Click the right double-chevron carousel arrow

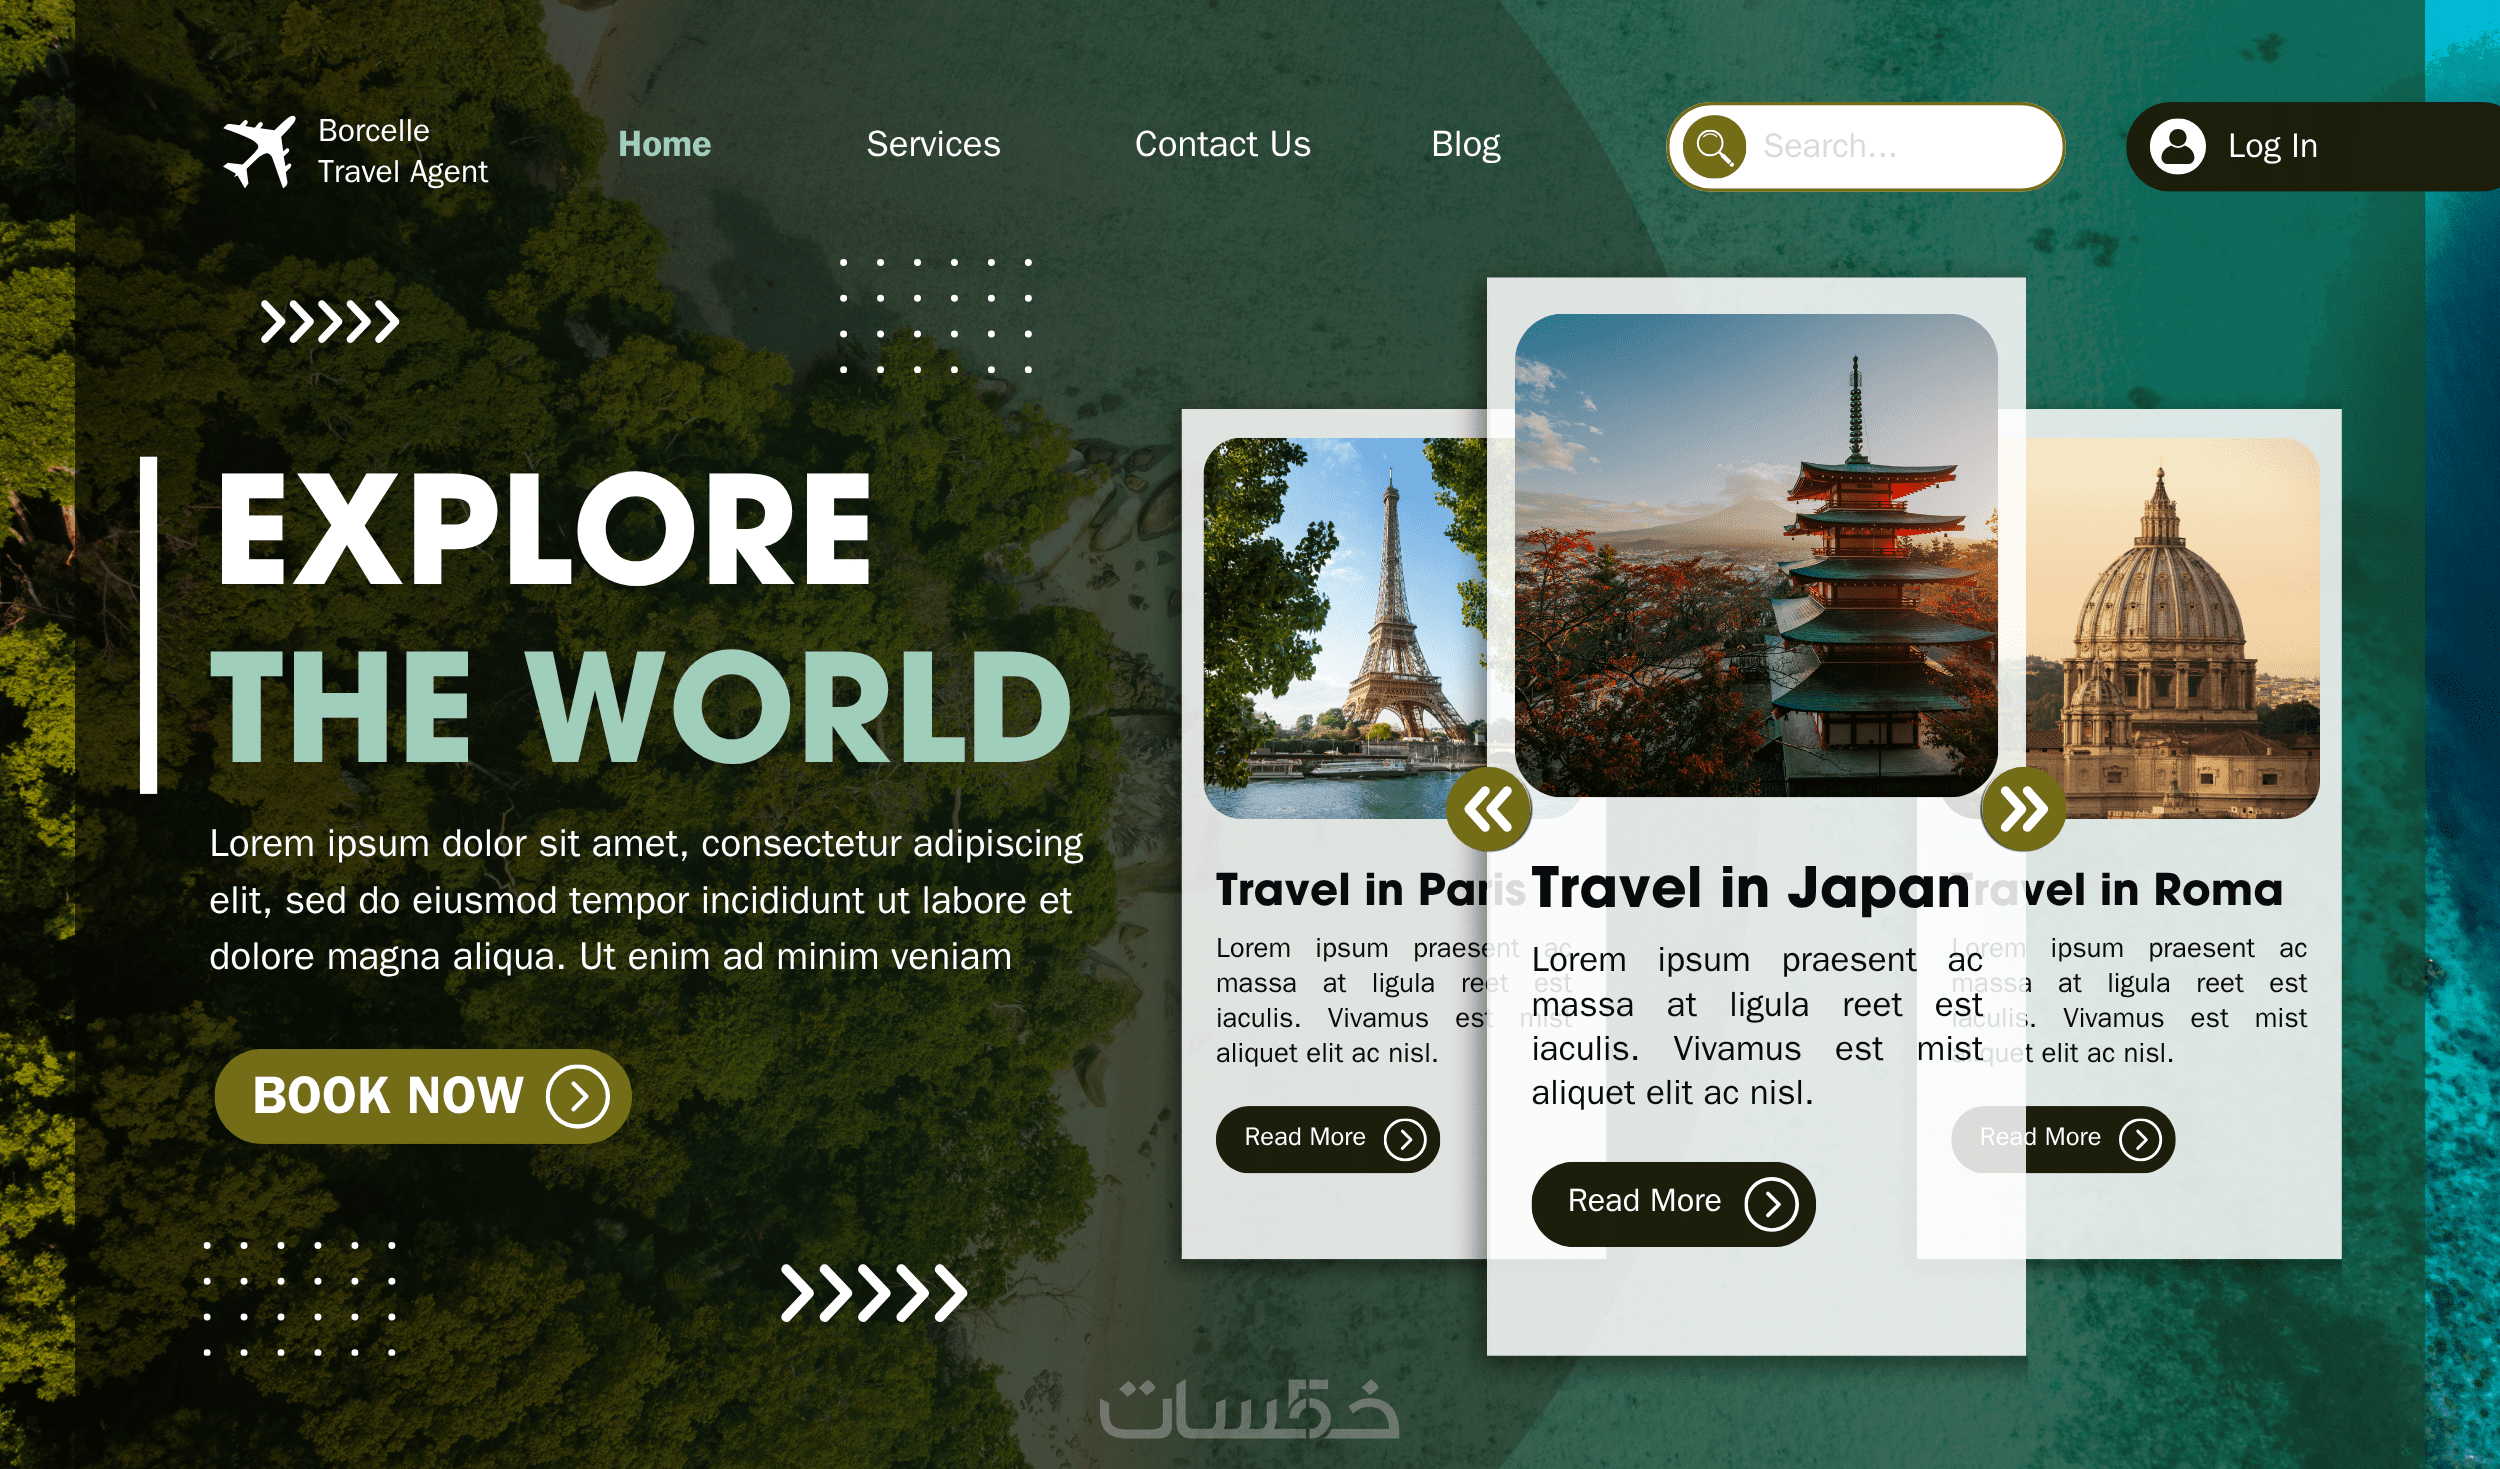[x=2023, y=809]
